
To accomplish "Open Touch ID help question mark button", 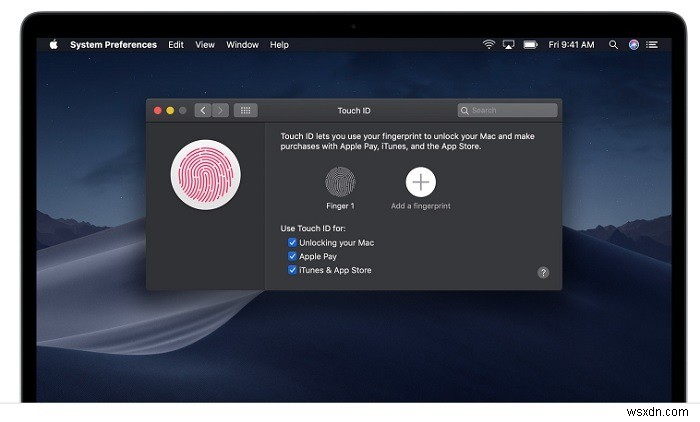I will [x=543, y=272].
